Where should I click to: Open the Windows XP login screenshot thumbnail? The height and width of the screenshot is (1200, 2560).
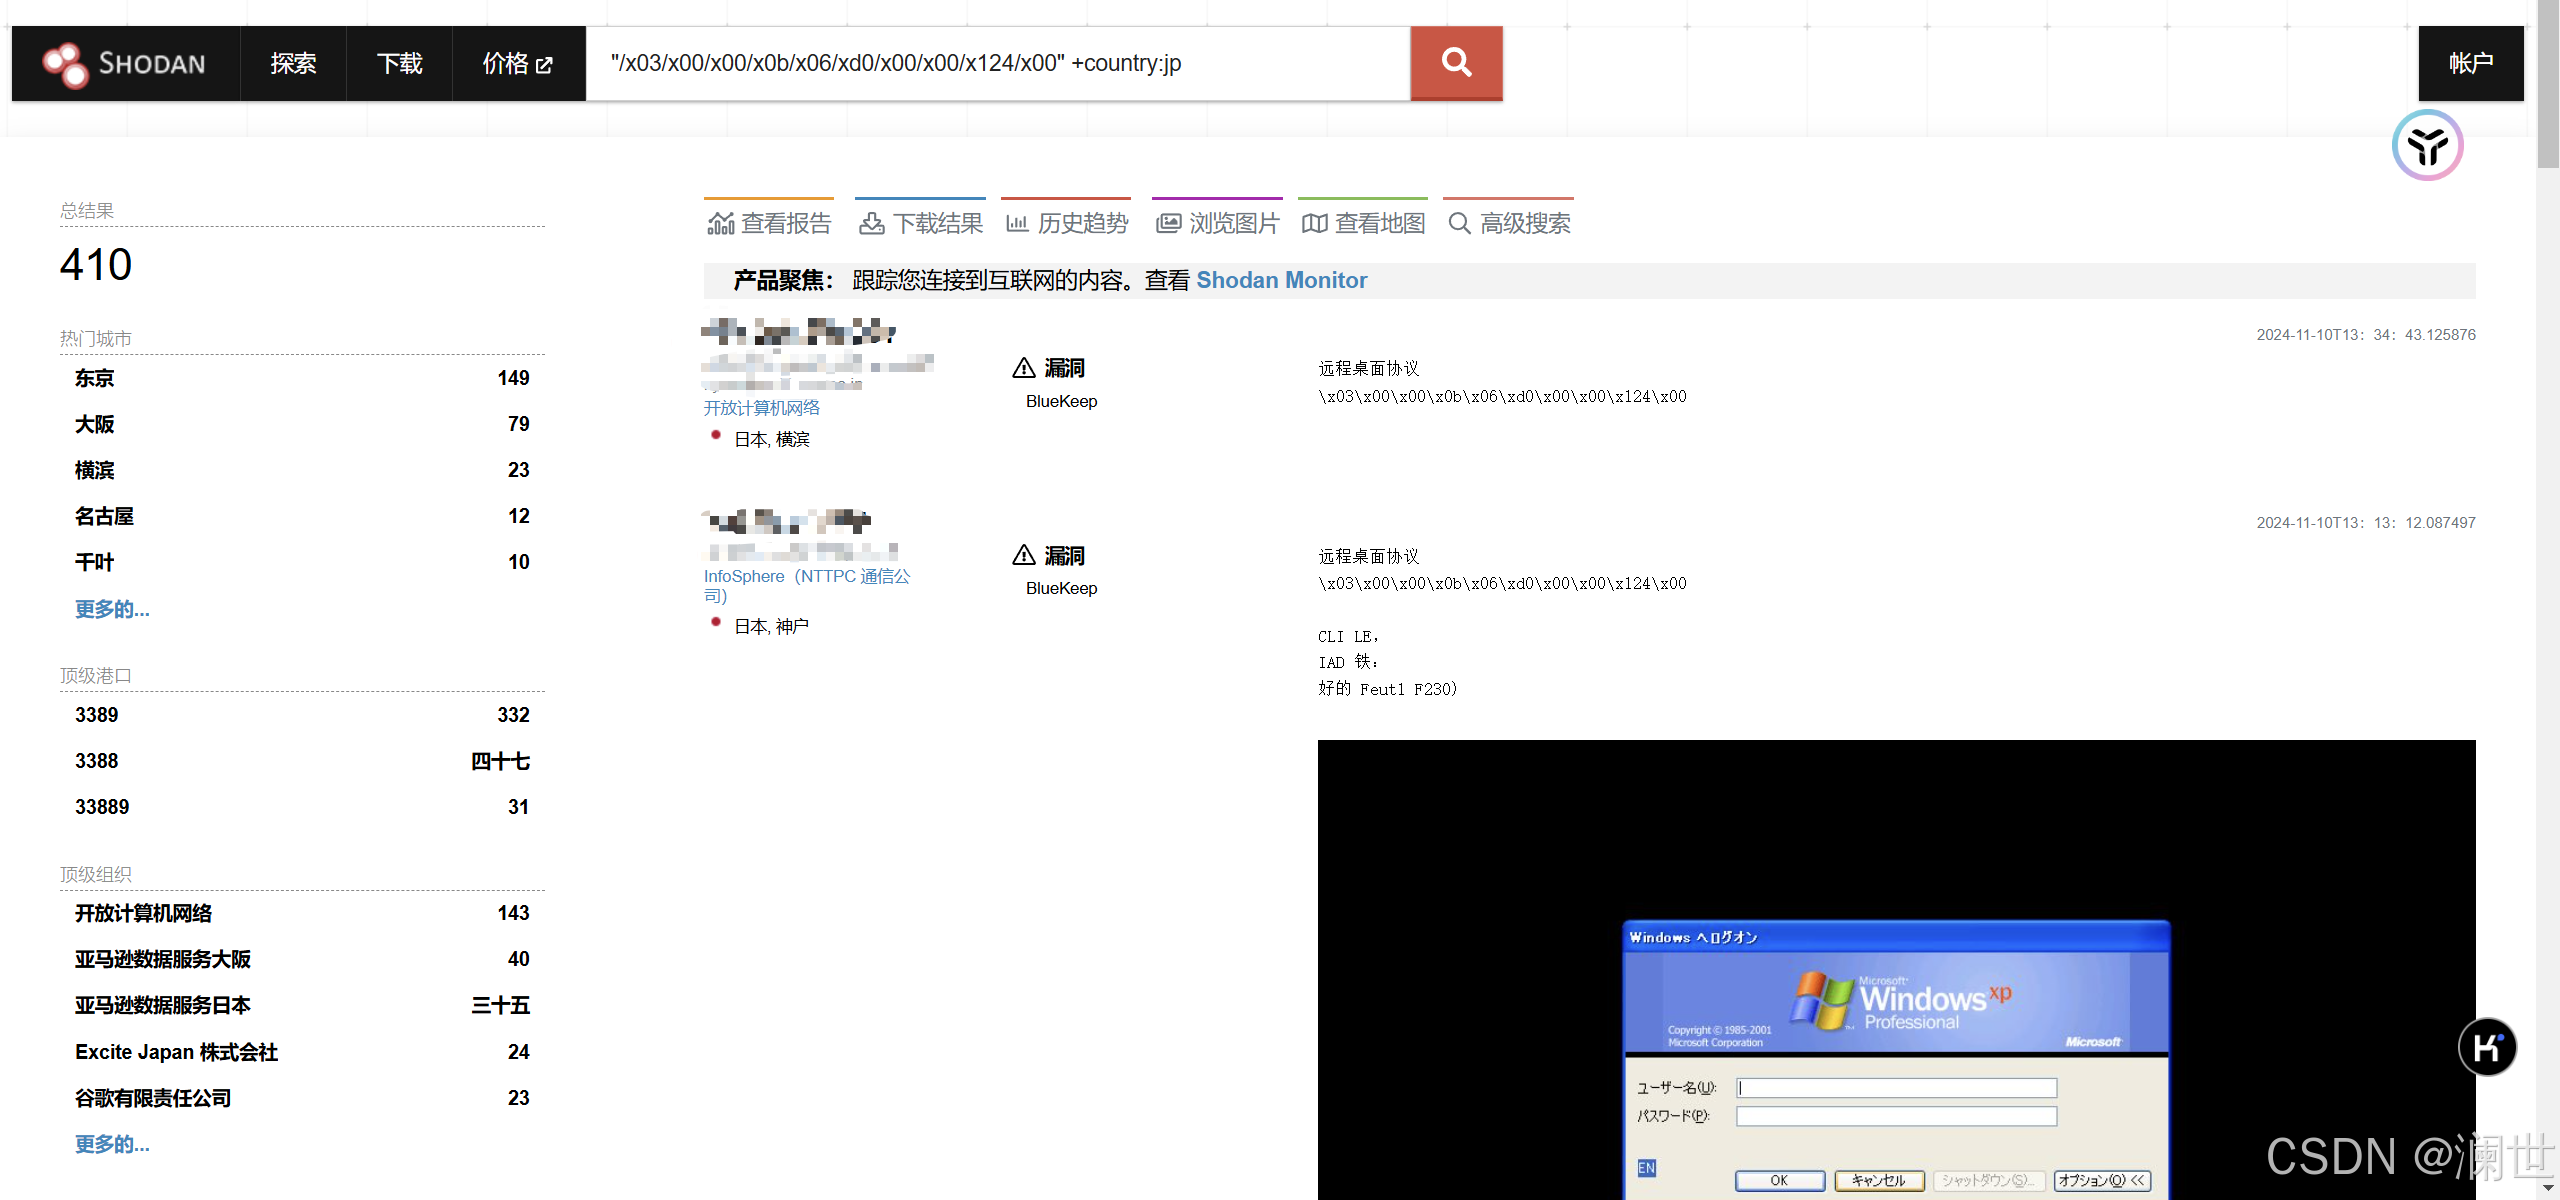click(x=1896, y=968)
